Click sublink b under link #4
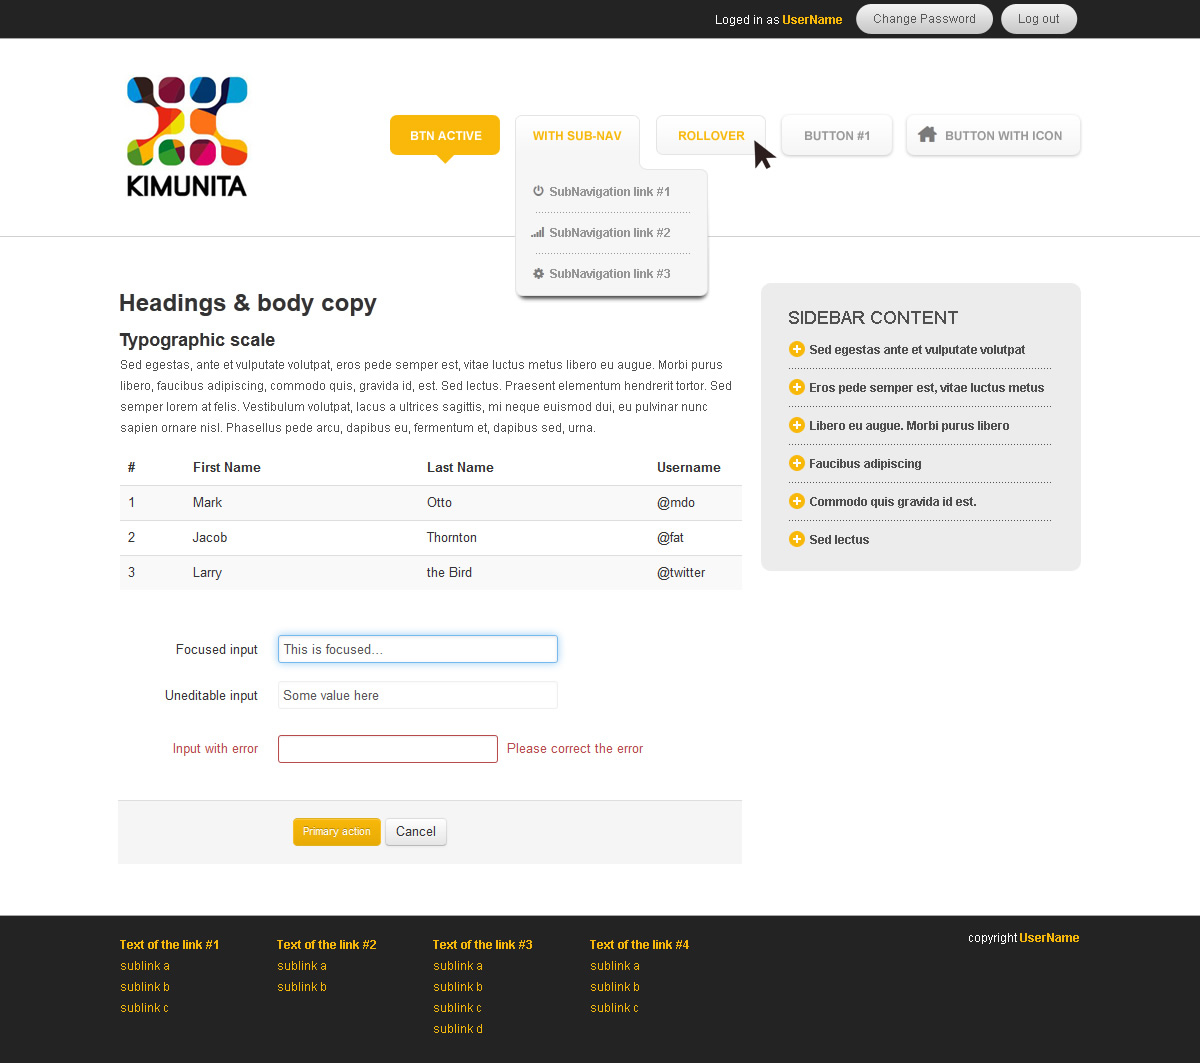 click(615, 987)
